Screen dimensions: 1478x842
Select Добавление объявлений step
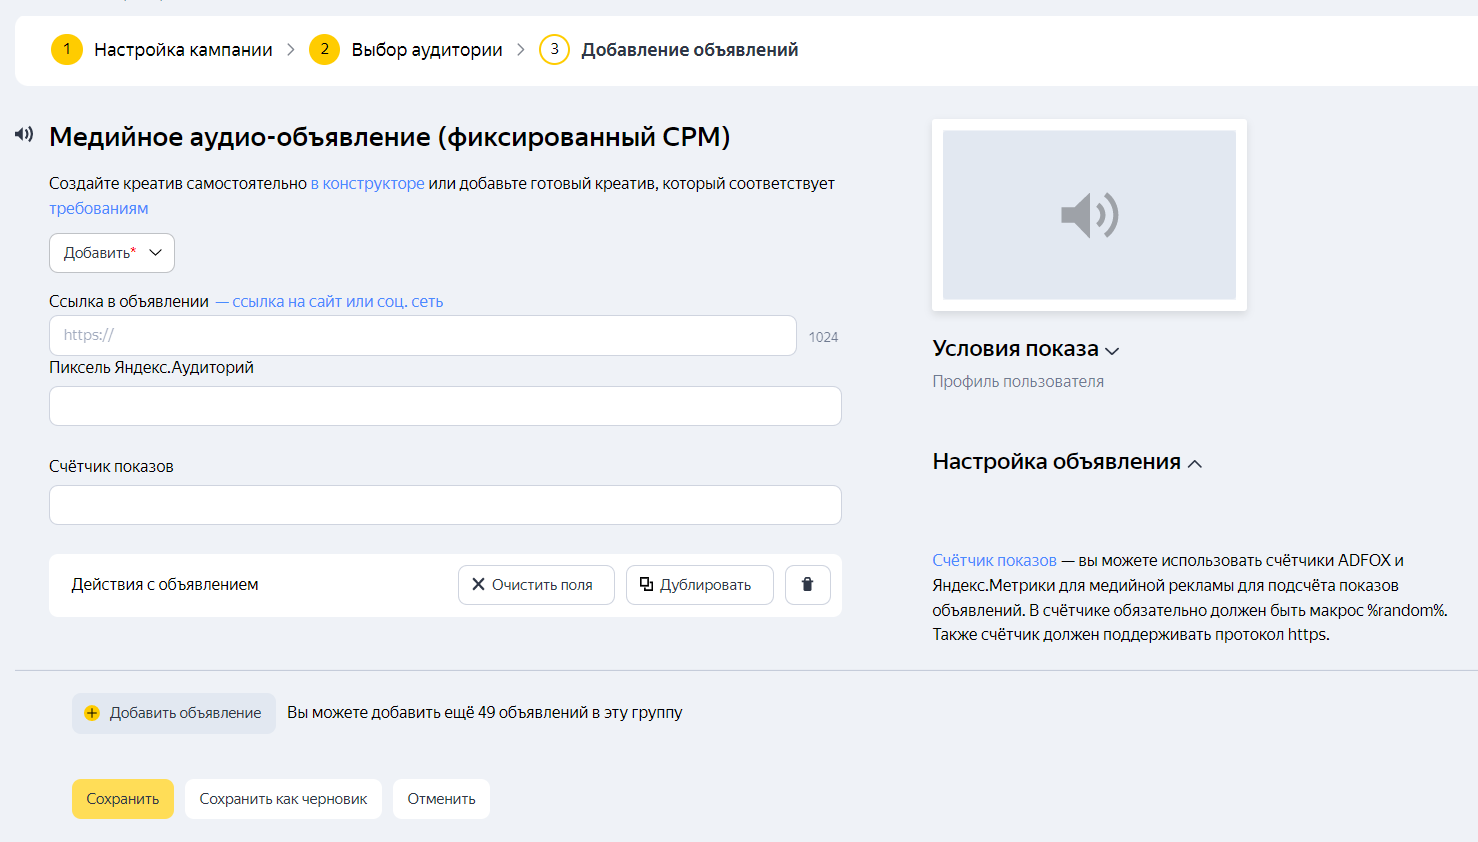click(690, 50)
